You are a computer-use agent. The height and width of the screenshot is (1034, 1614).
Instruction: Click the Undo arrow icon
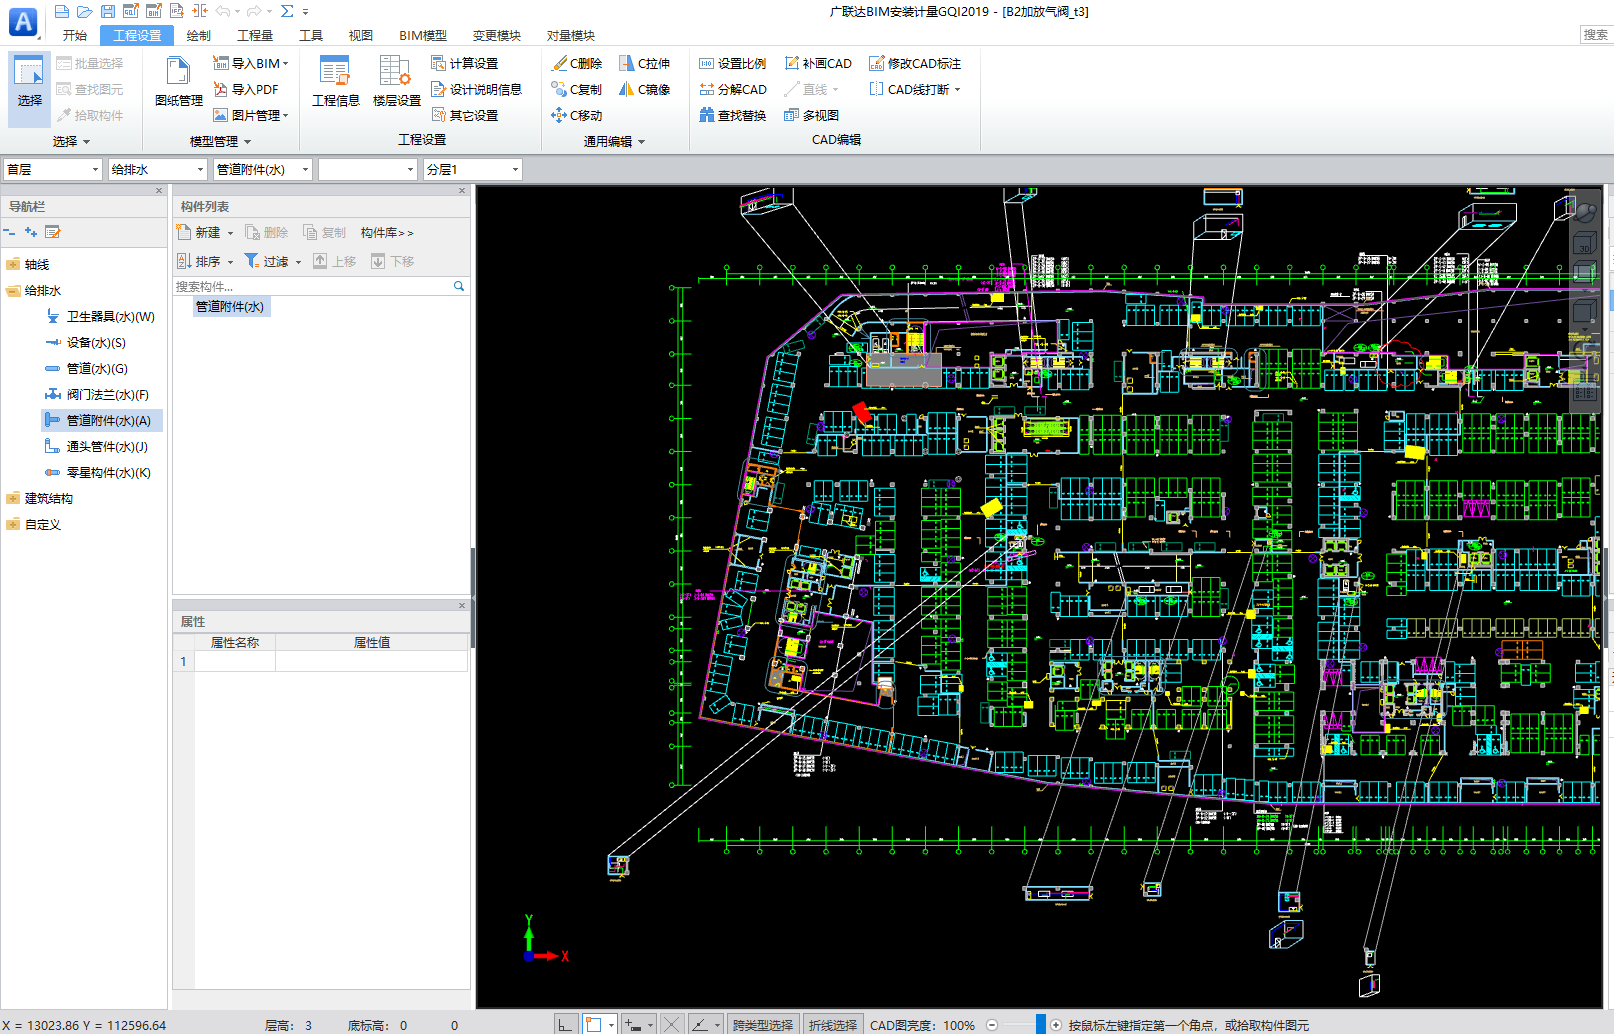[222, 11]
